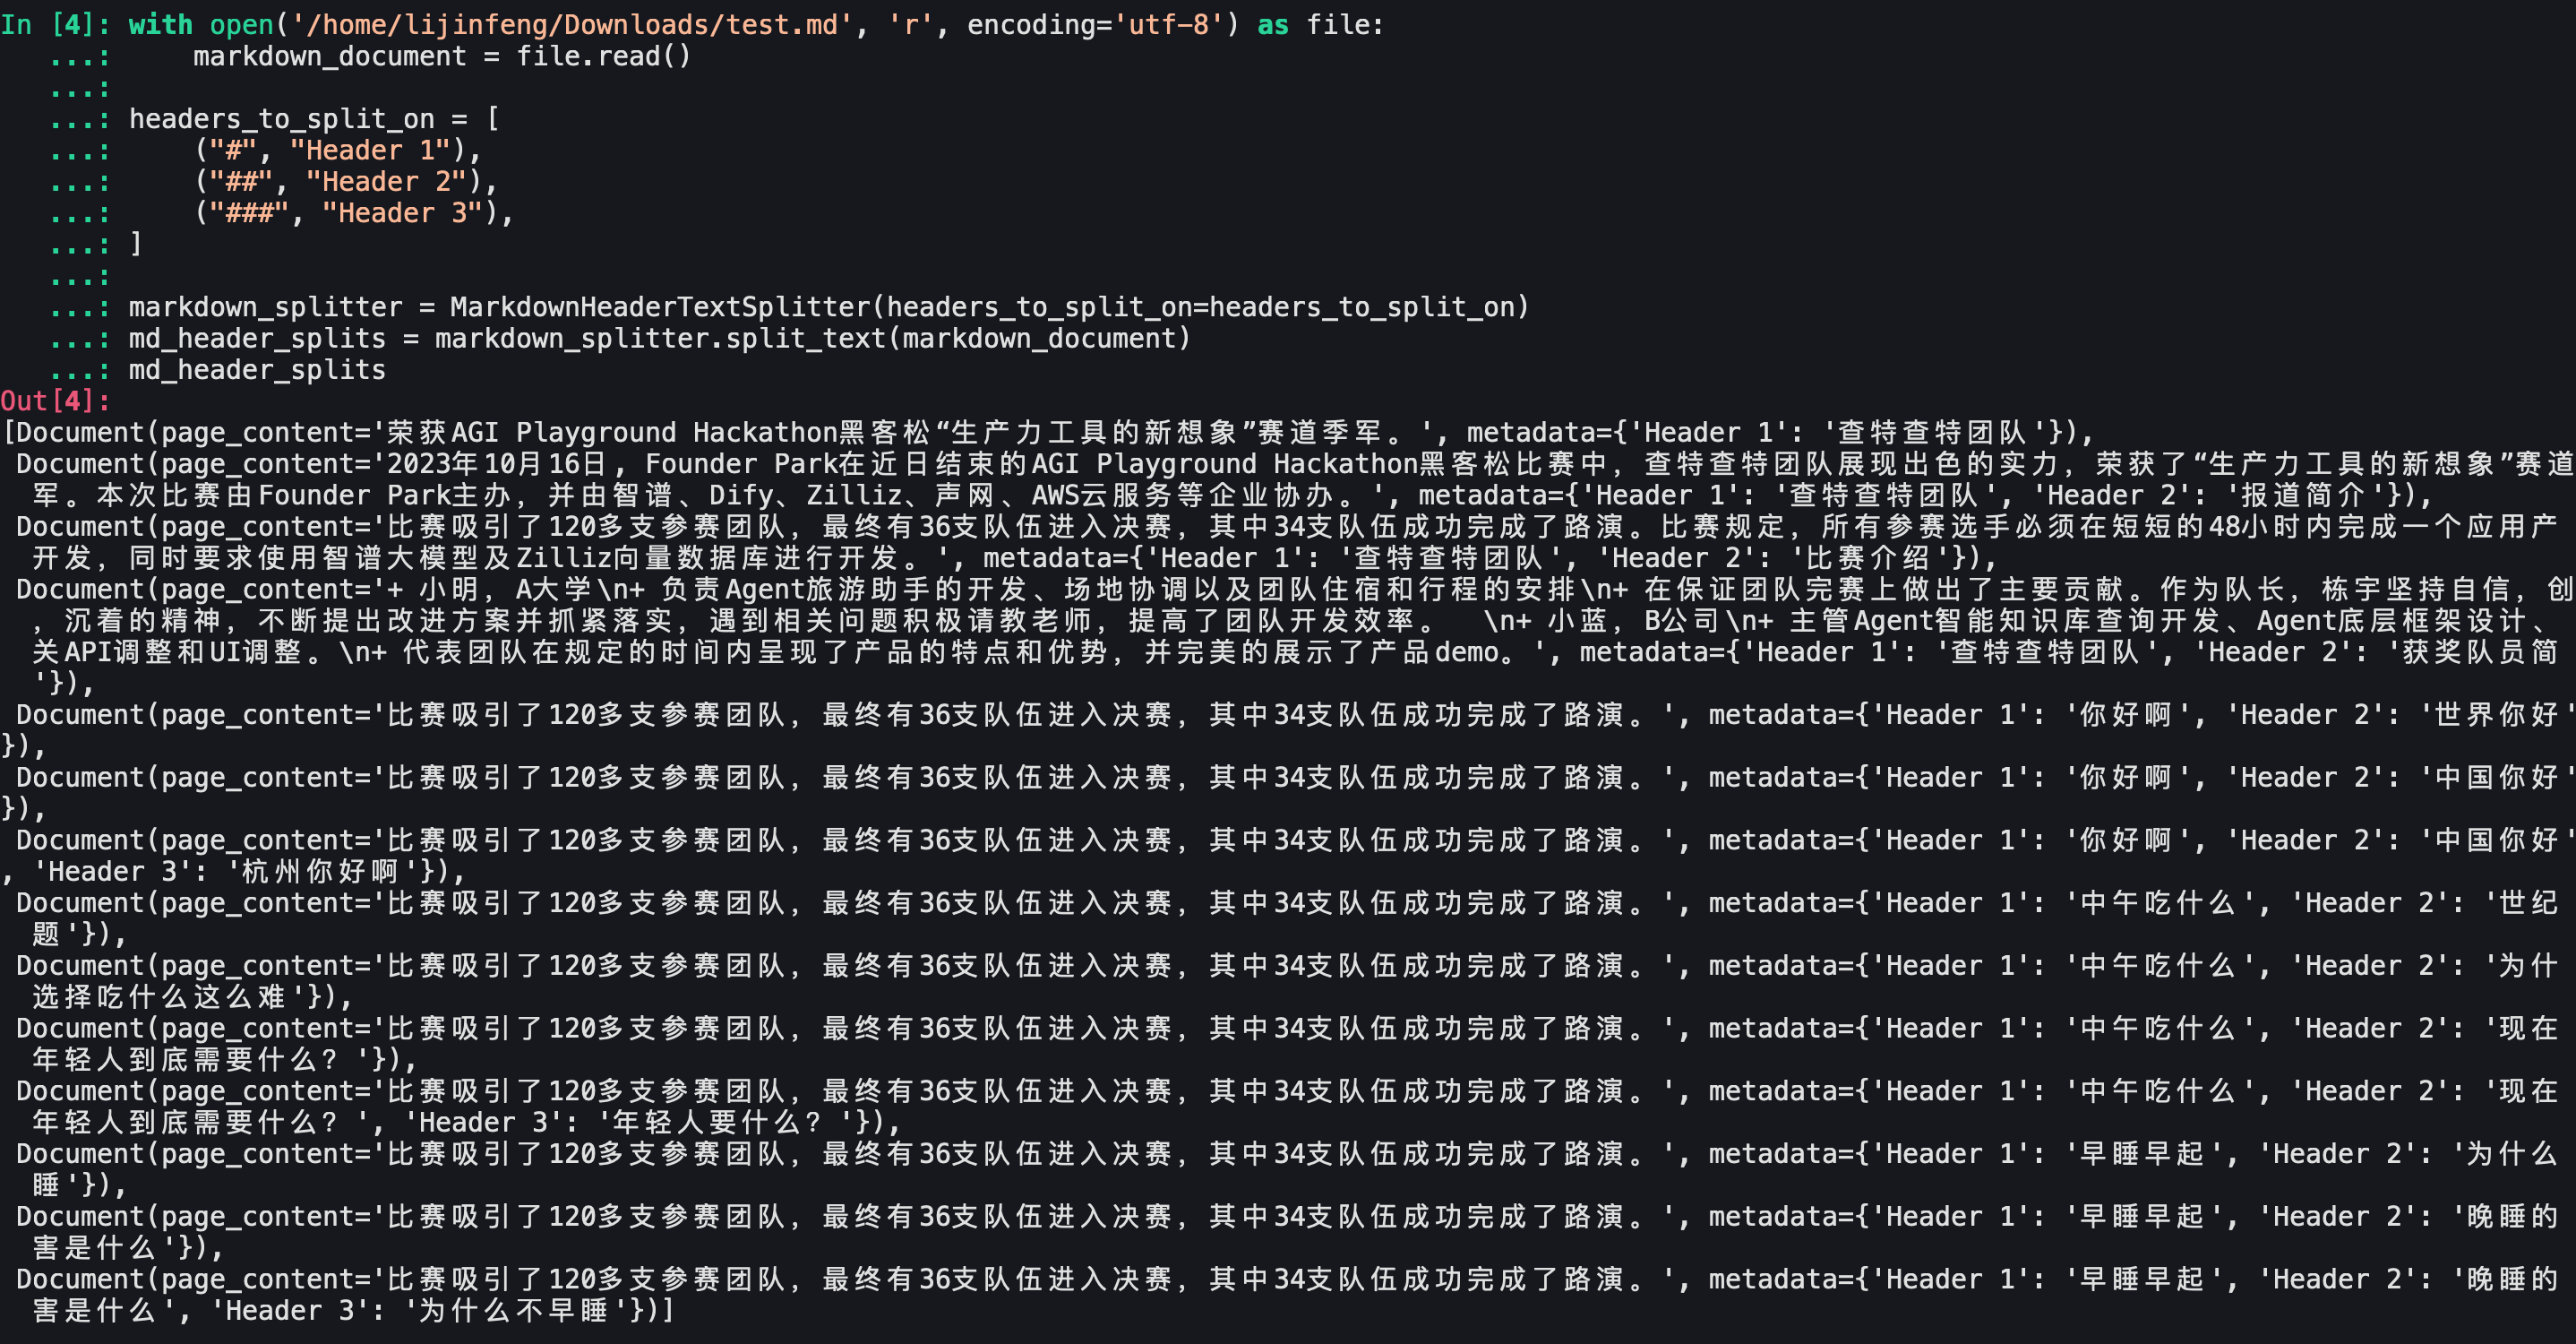Click the markdown_document = file.read() line

(441, 56)
